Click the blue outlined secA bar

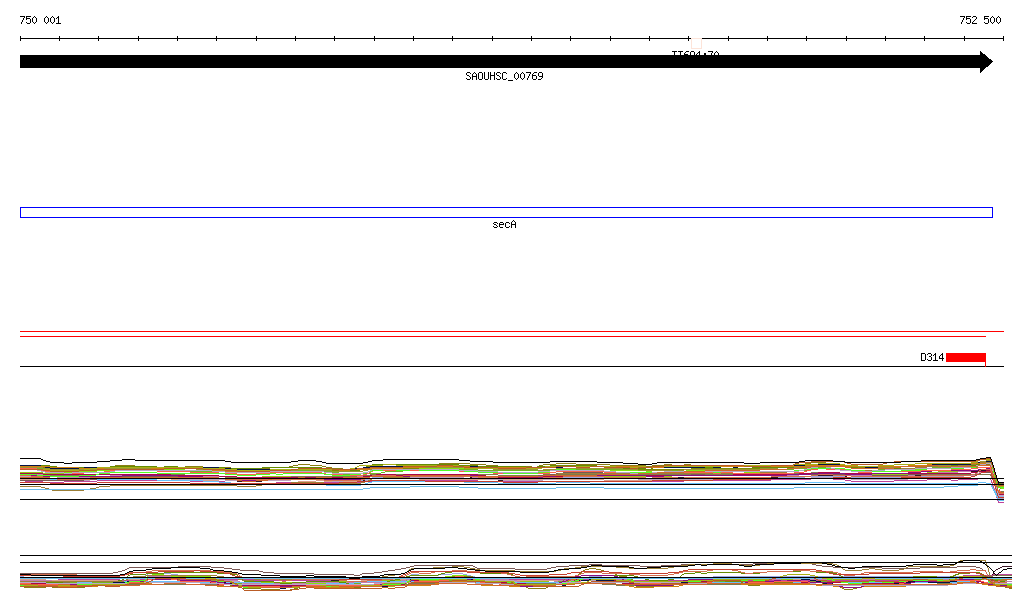coord(506,212)
